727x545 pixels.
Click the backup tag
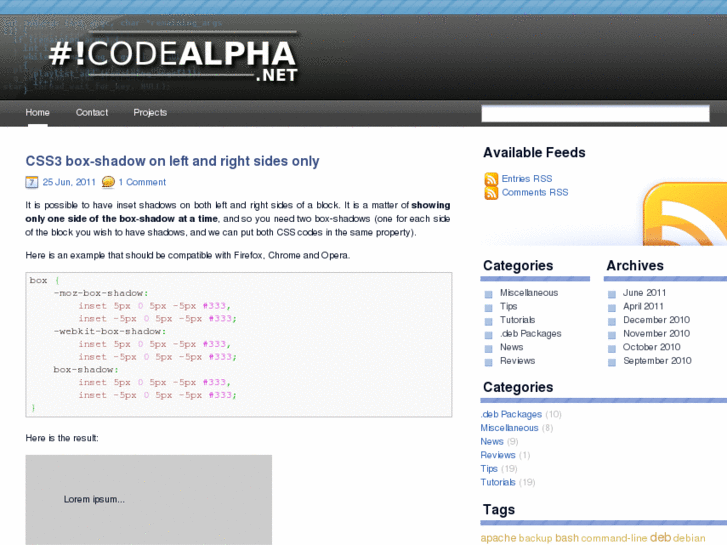(x=536, y=538)
